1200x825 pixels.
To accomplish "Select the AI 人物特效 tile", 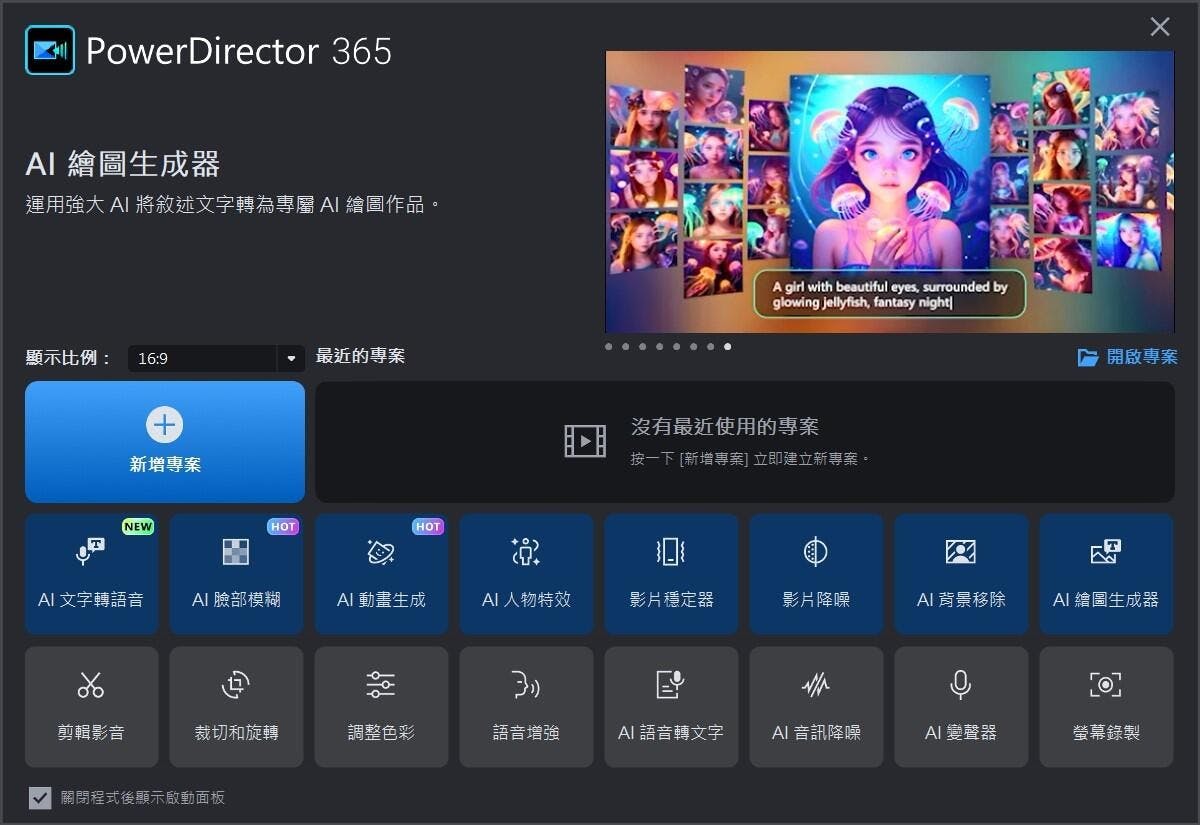I will click(526, 574).
